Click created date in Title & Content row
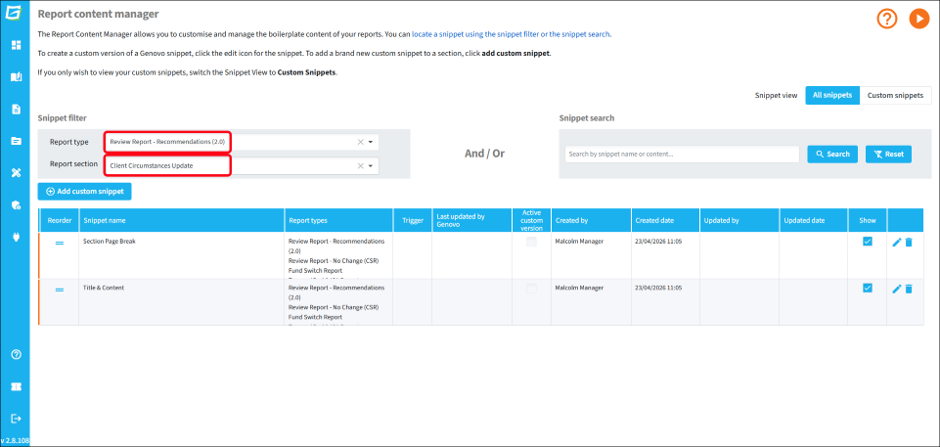The width and height of the screenshot is (940, 447). click(658, 288)
